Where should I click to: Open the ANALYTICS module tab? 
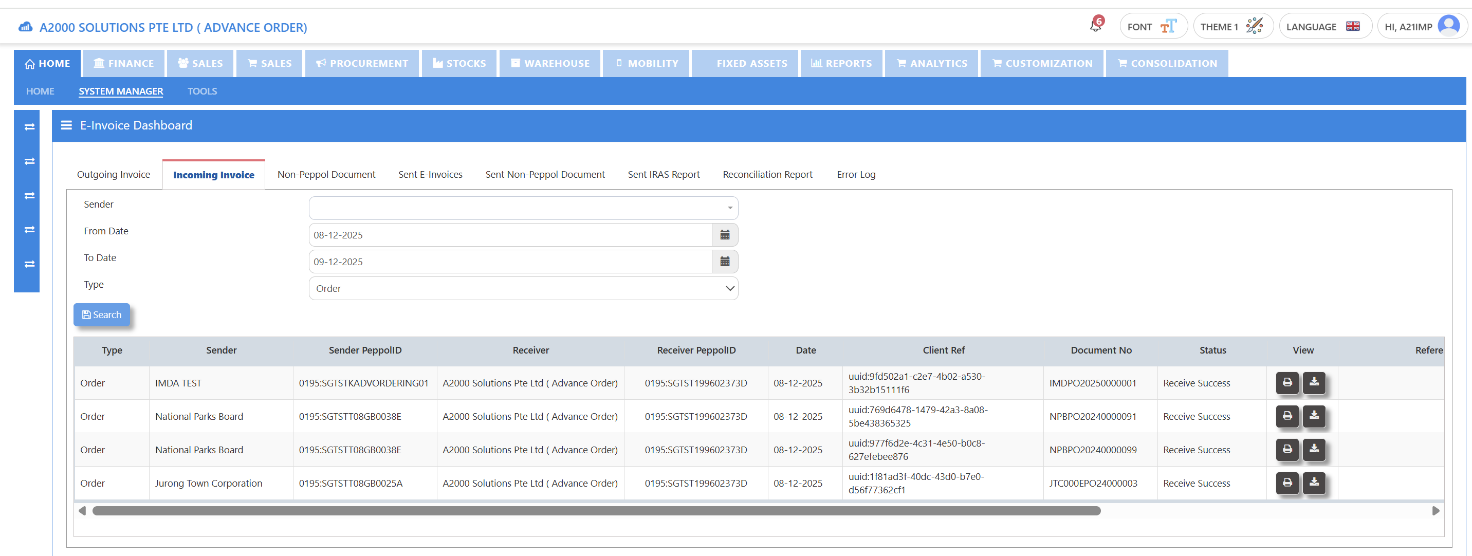coord(932,63)
